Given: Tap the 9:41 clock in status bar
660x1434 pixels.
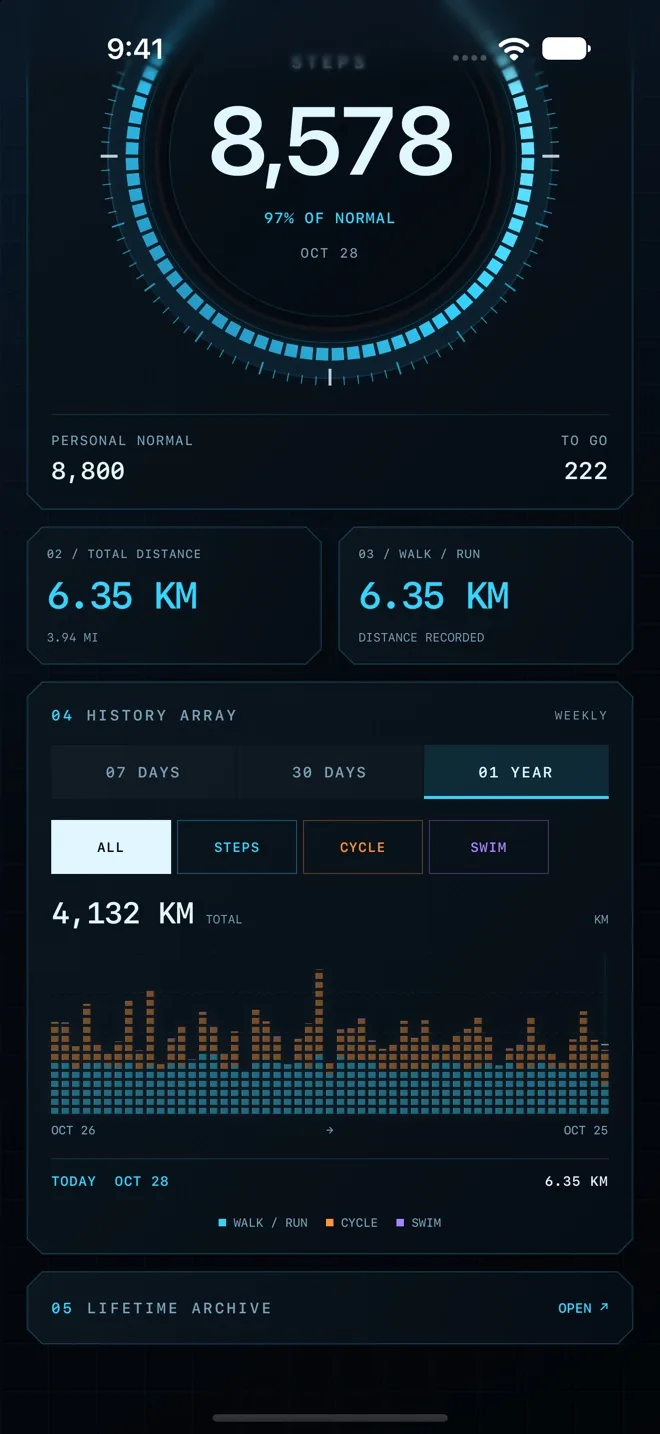Looking at the screenshot, I should (x=135, y=49).
